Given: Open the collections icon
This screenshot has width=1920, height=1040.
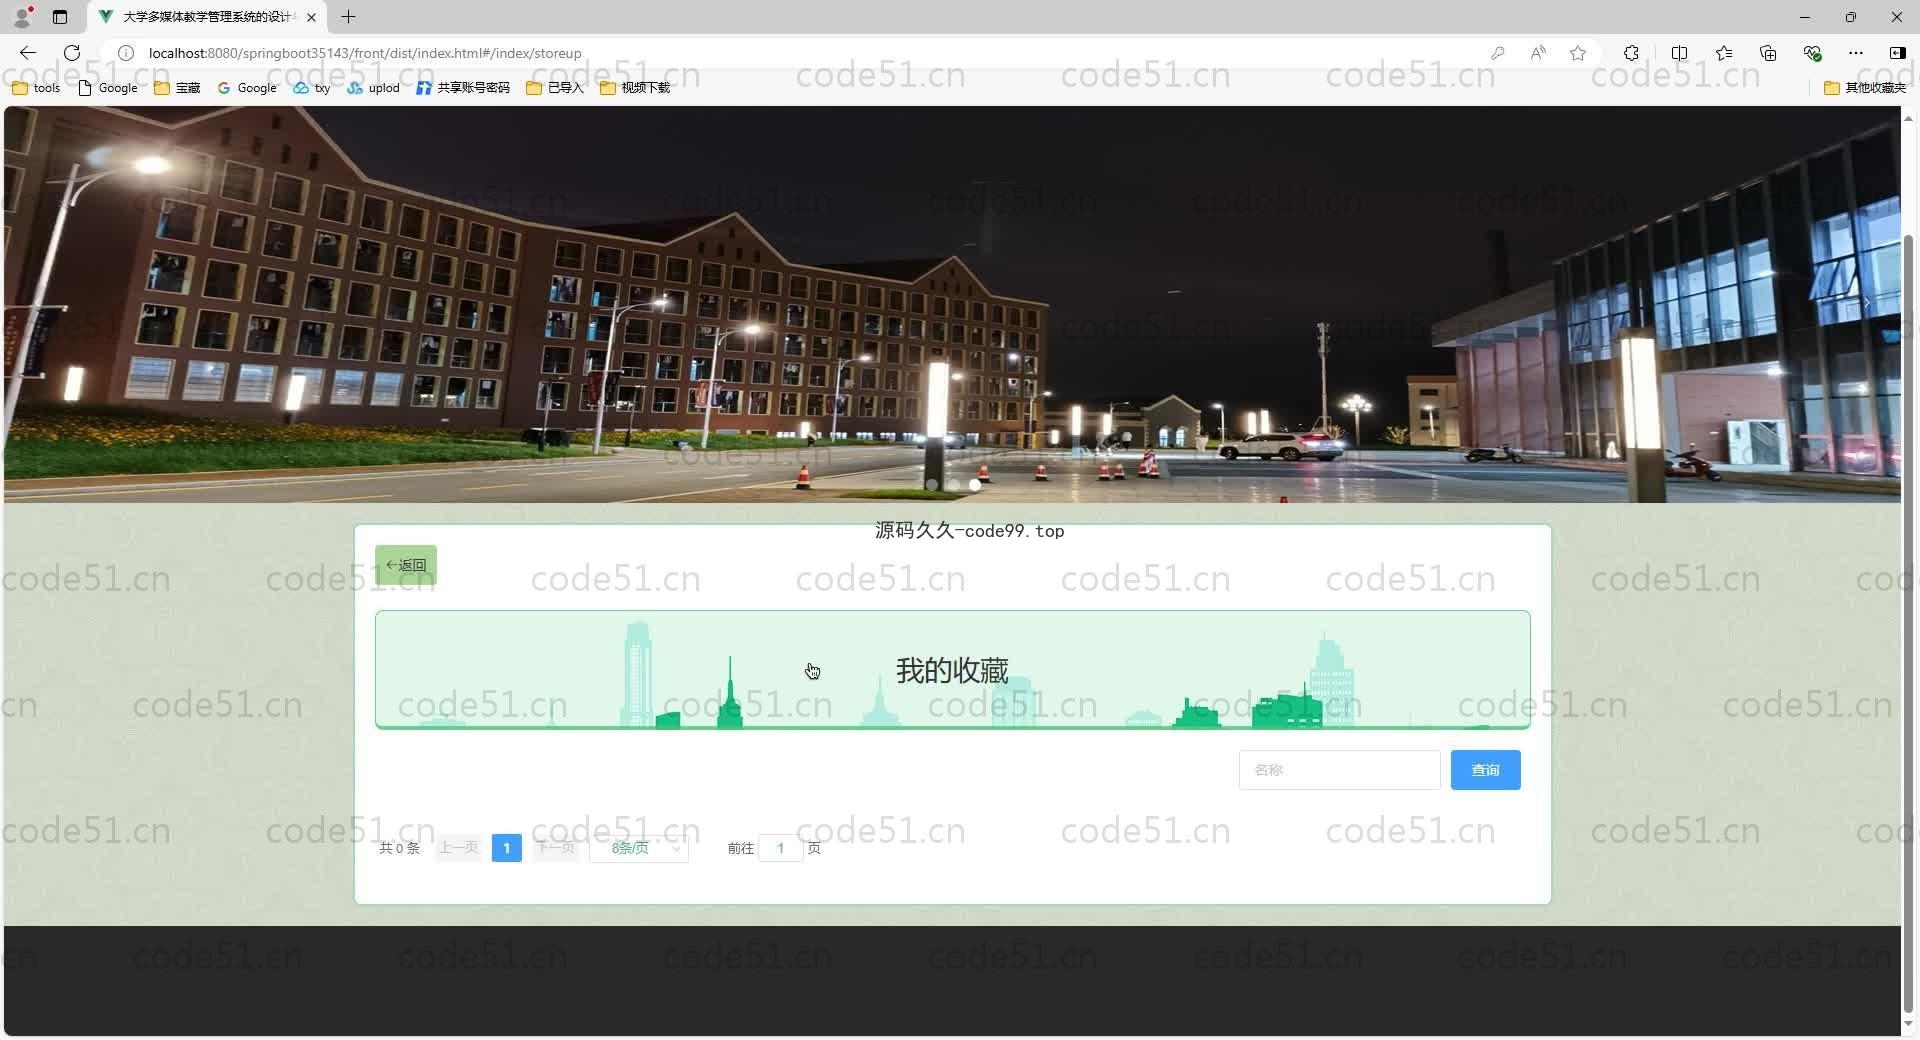Looking at the screenshot, I should (1768, 53).
